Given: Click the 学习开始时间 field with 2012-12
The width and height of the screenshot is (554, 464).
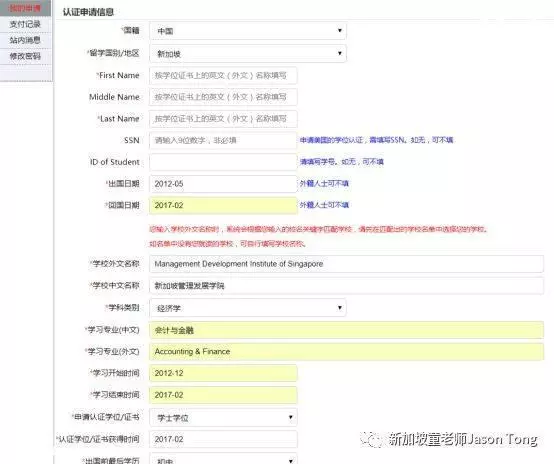Looking at the screenshot, I should click(223, 373).
